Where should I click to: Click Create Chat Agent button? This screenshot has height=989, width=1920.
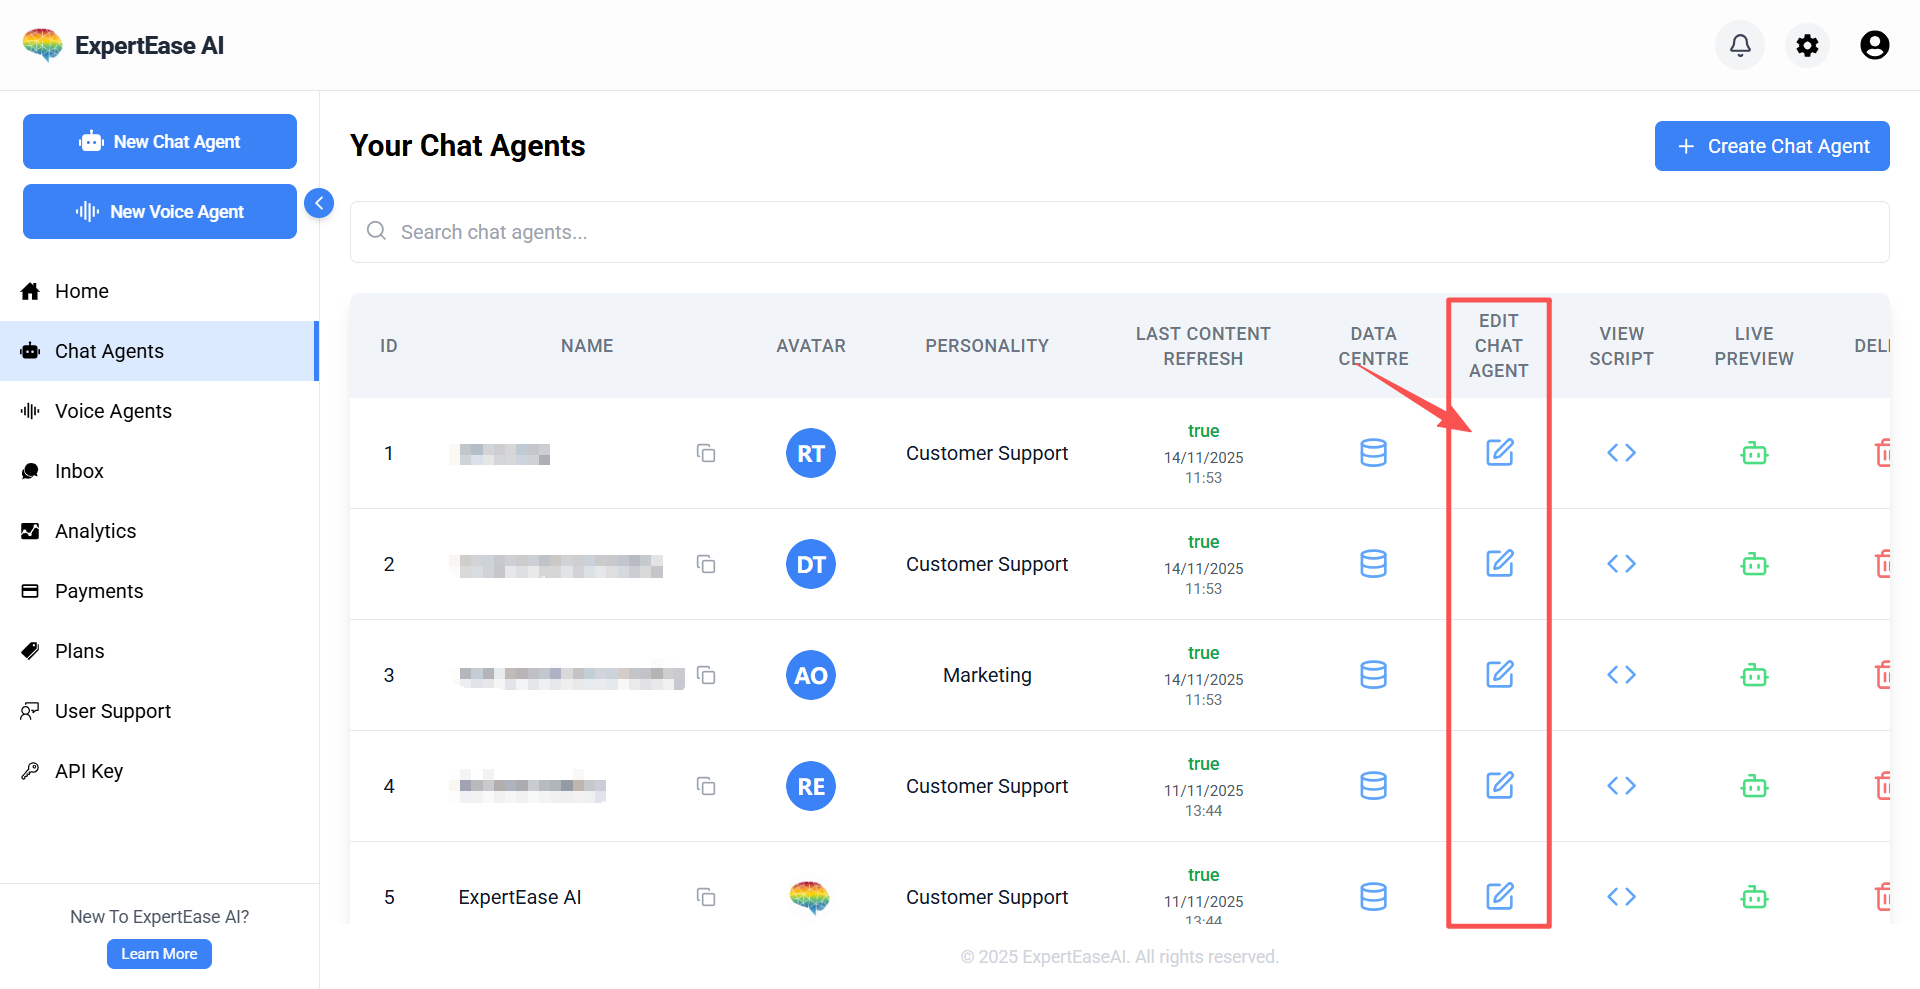point(1771,146)
